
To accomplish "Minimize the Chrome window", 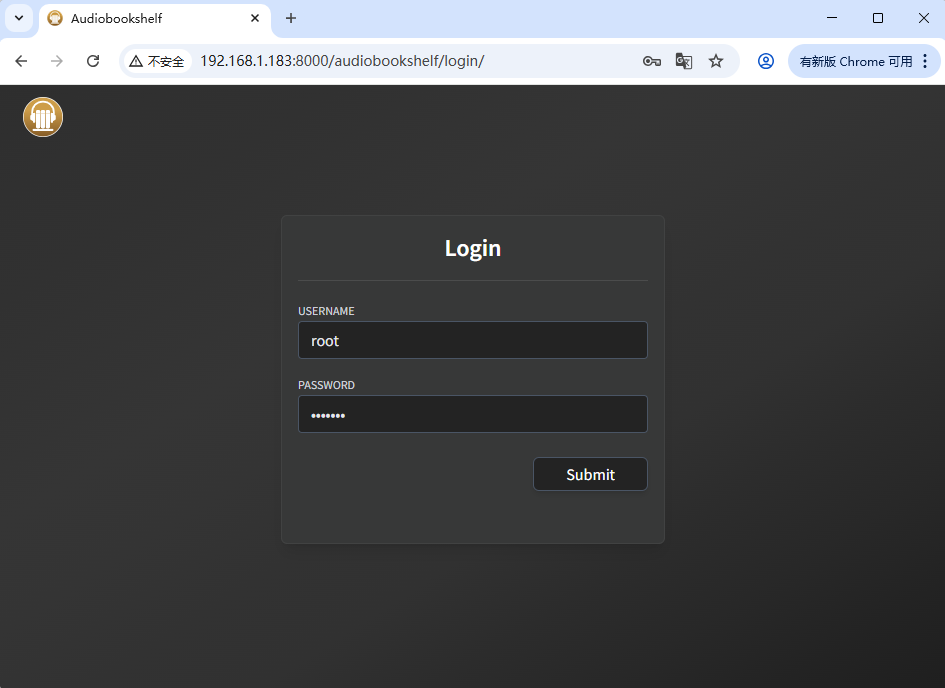I will click(x=832, y=18).
